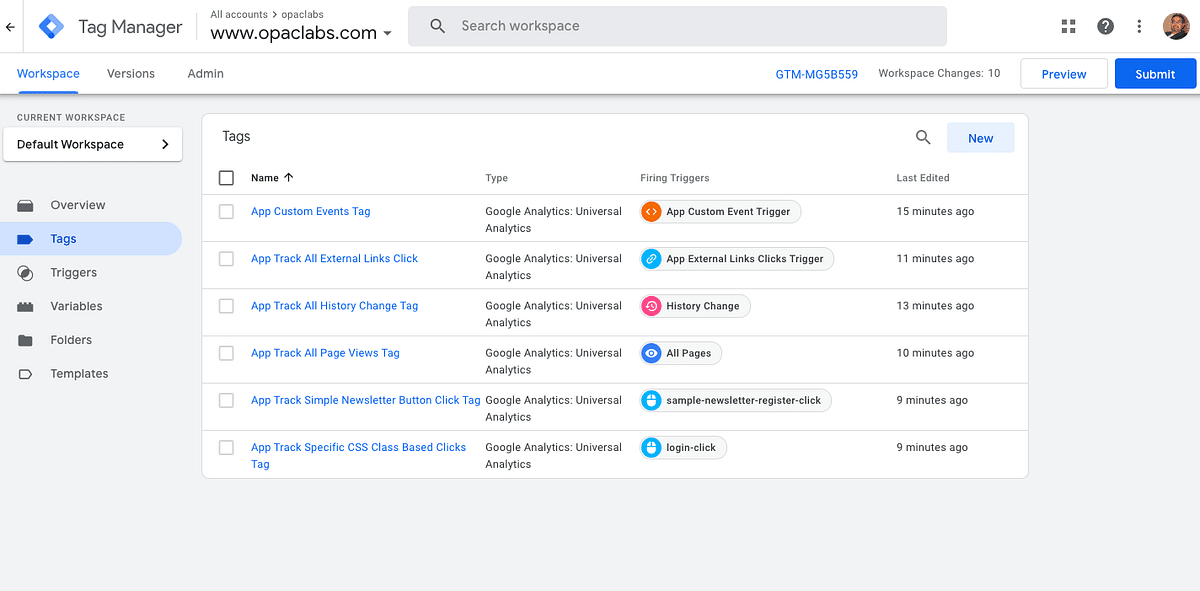
Task: Click the Tags label icon in sidebar
Action: (x=25, y=239)
